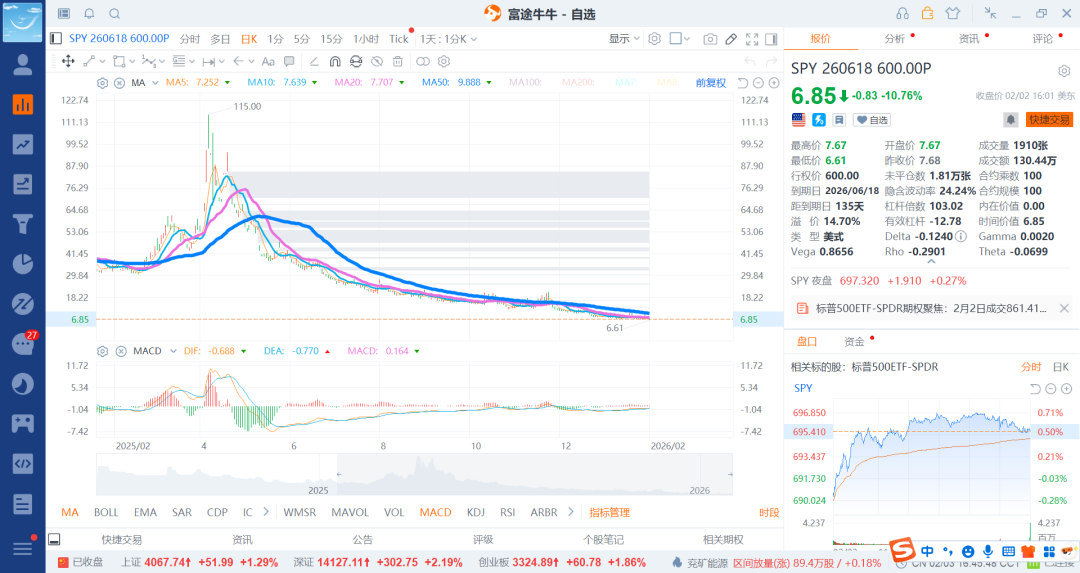Delete drawings with trash can icon
The height and width of the screenshot is (573, 1080).
(397, 61)
